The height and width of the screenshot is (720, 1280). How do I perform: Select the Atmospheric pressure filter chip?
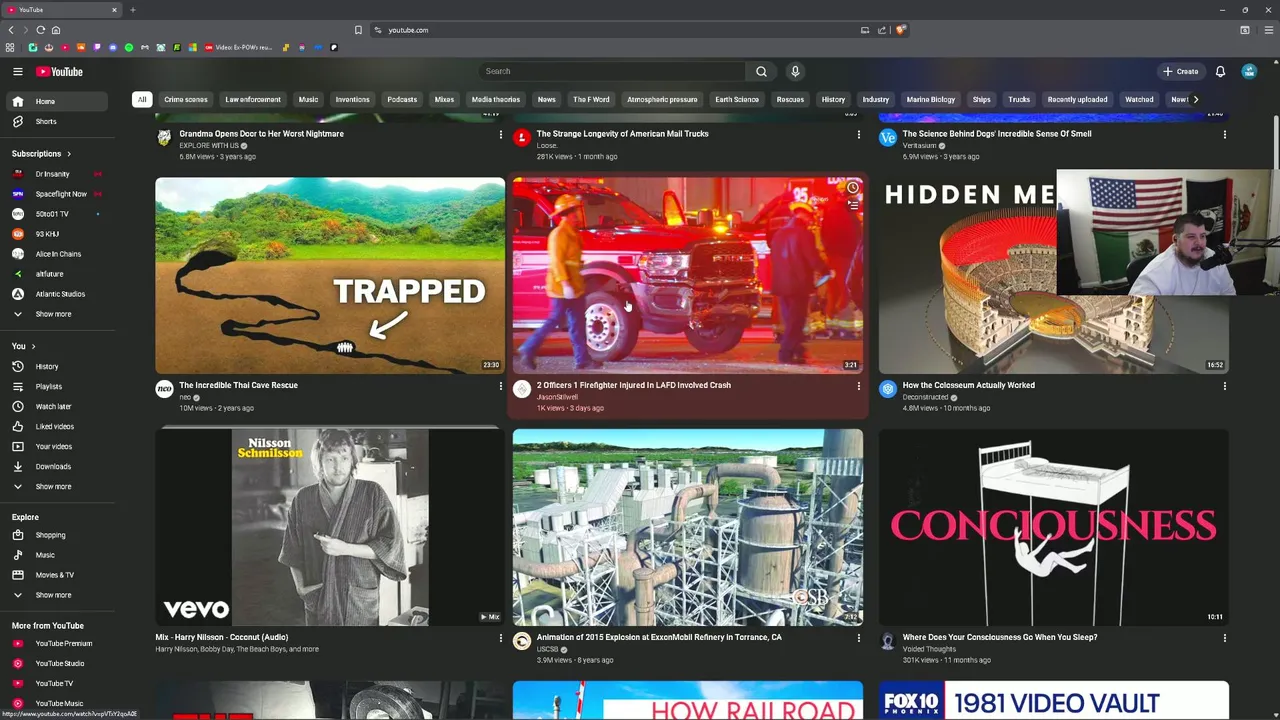pos(662,99)
